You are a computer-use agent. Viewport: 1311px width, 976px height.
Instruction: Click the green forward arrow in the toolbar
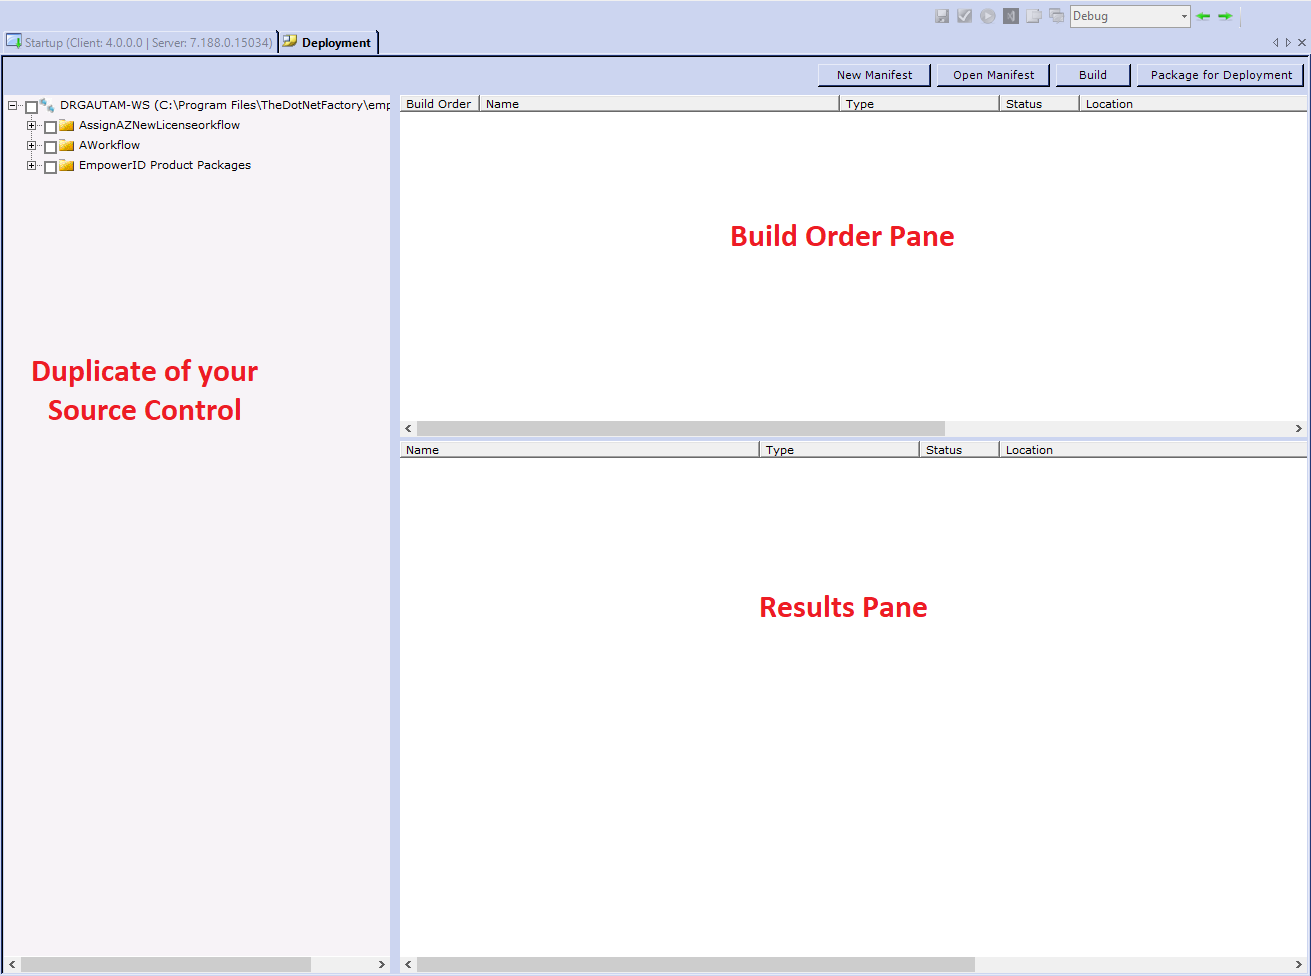tap(1224, 16)
